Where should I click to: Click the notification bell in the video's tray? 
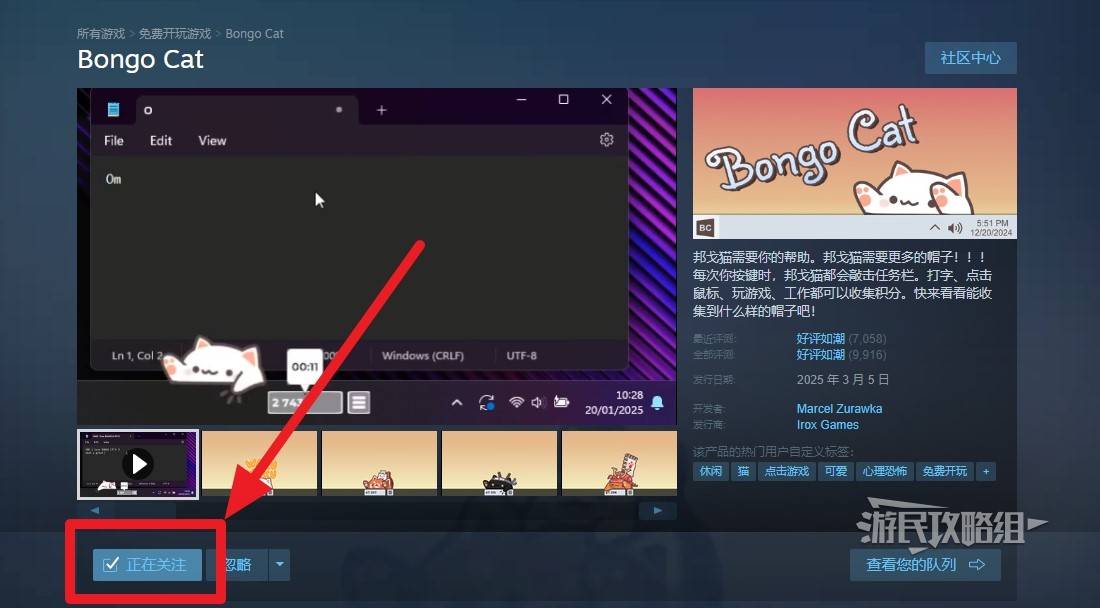pyautogui.click(x=657, y=403)
